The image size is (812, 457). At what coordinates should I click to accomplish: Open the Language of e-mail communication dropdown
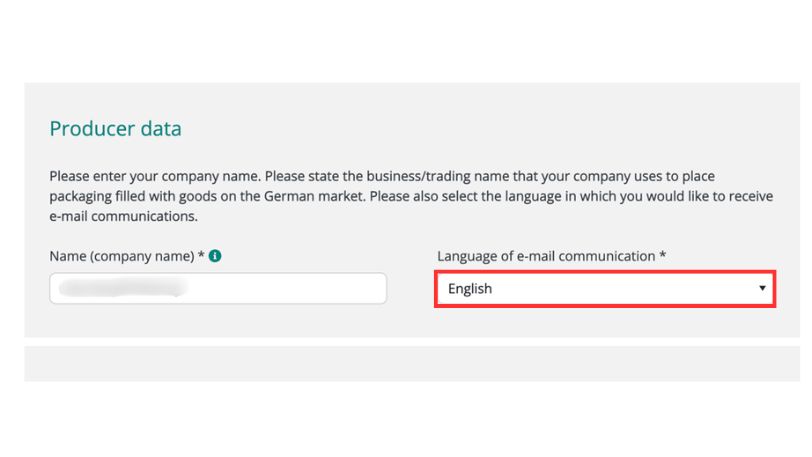click(x=604, y=289)
